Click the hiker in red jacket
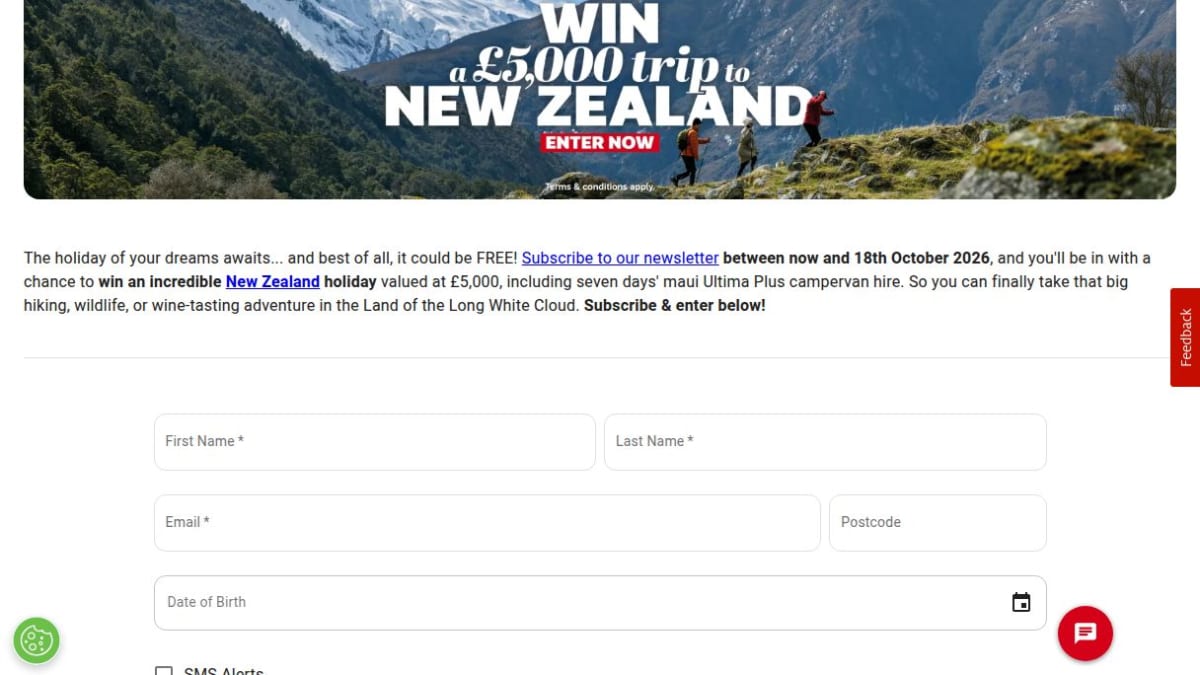 (817, 118)
